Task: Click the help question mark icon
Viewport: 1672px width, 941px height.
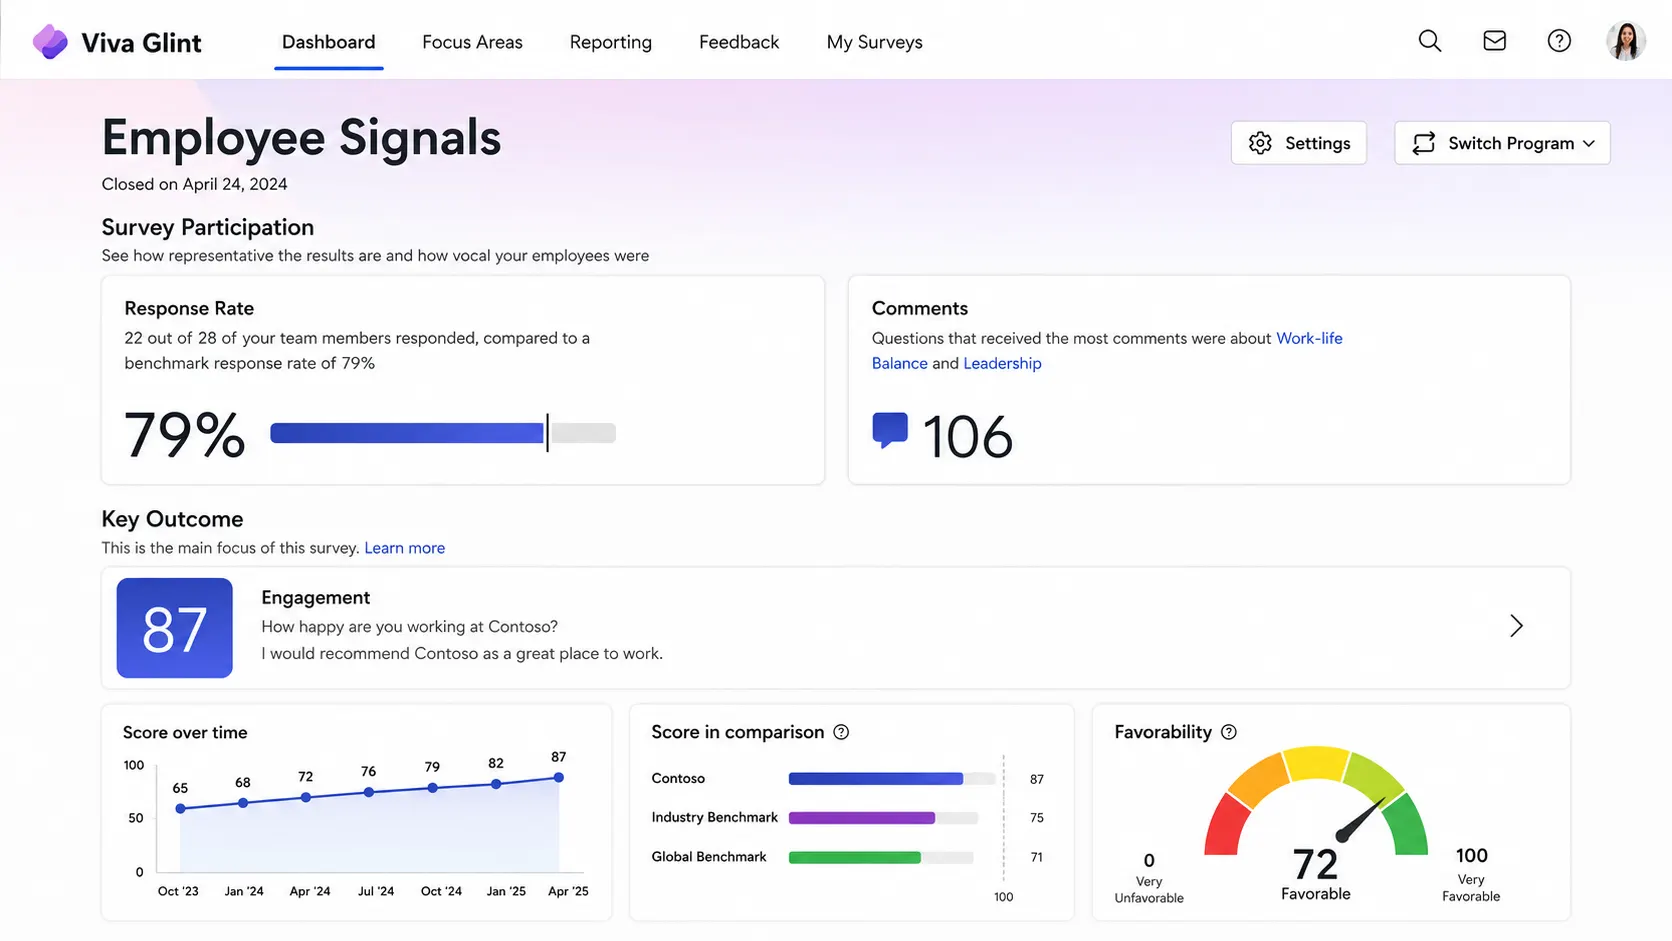Action: 1559,41
